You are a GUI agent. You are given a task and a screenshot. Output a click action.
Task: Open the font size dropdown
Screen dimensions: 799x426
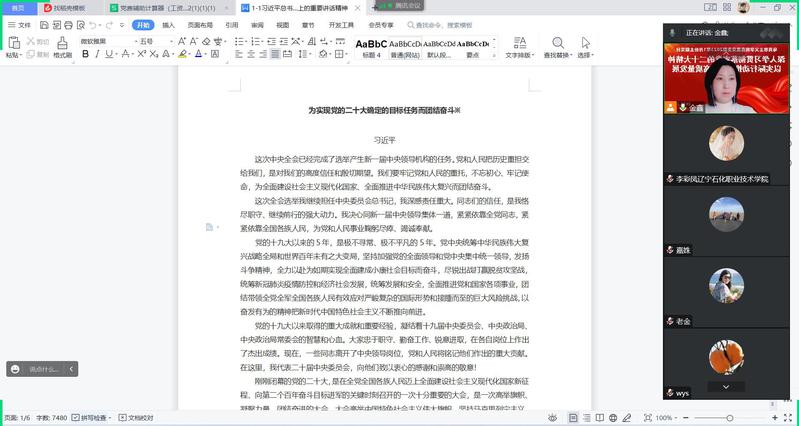point(171,41)
